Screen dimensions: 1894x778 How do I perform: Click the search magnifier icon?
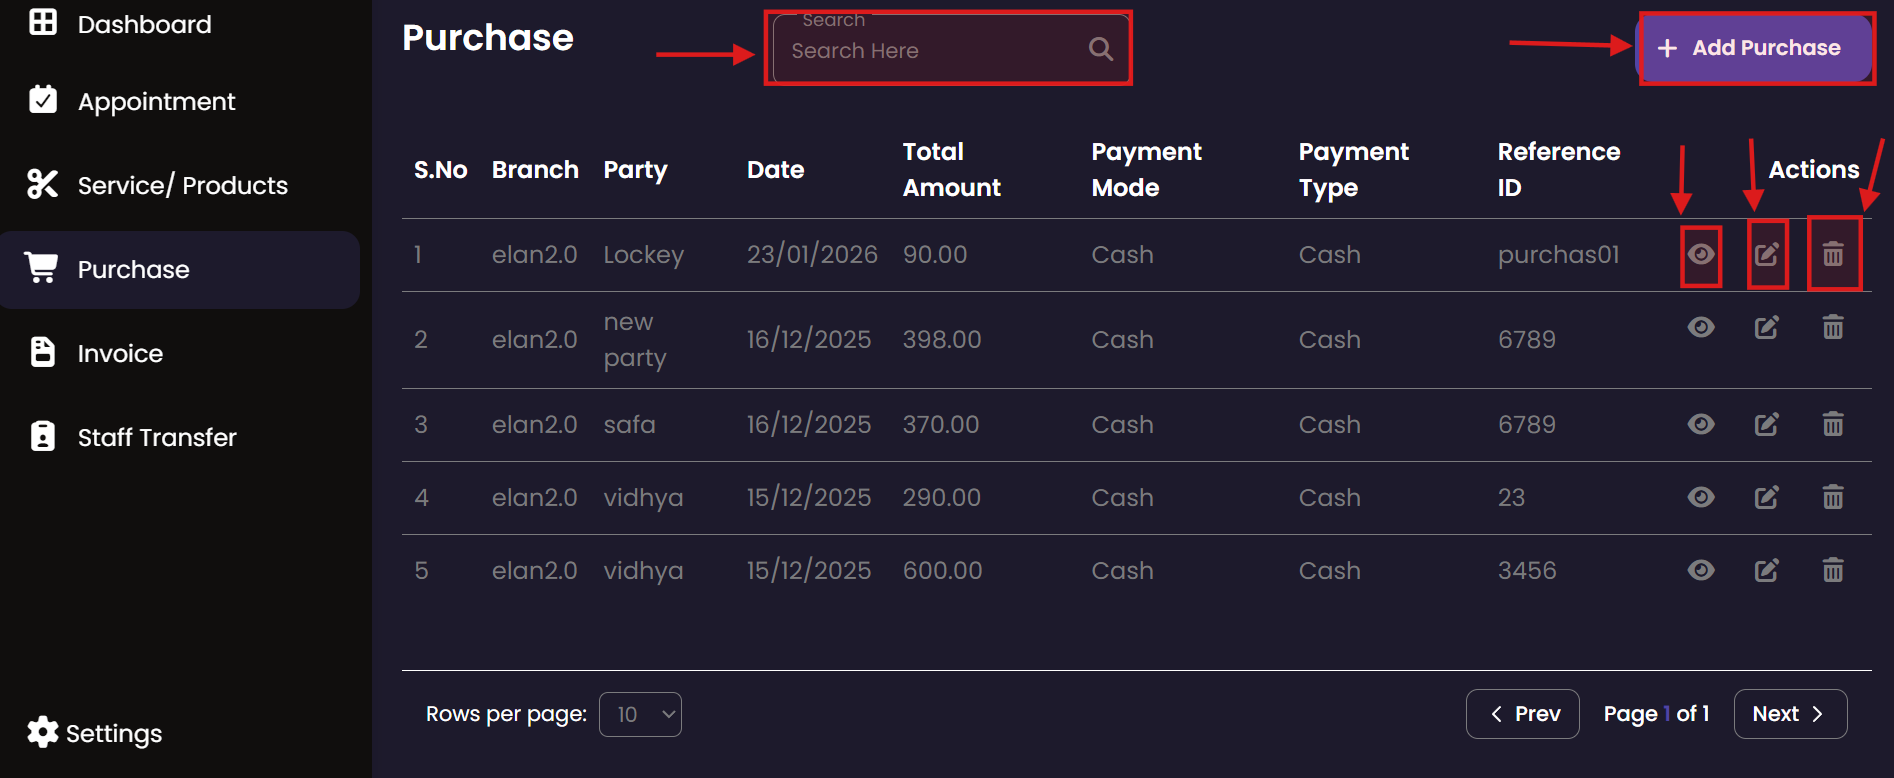pyautogui.click(x=1100, y=49)
